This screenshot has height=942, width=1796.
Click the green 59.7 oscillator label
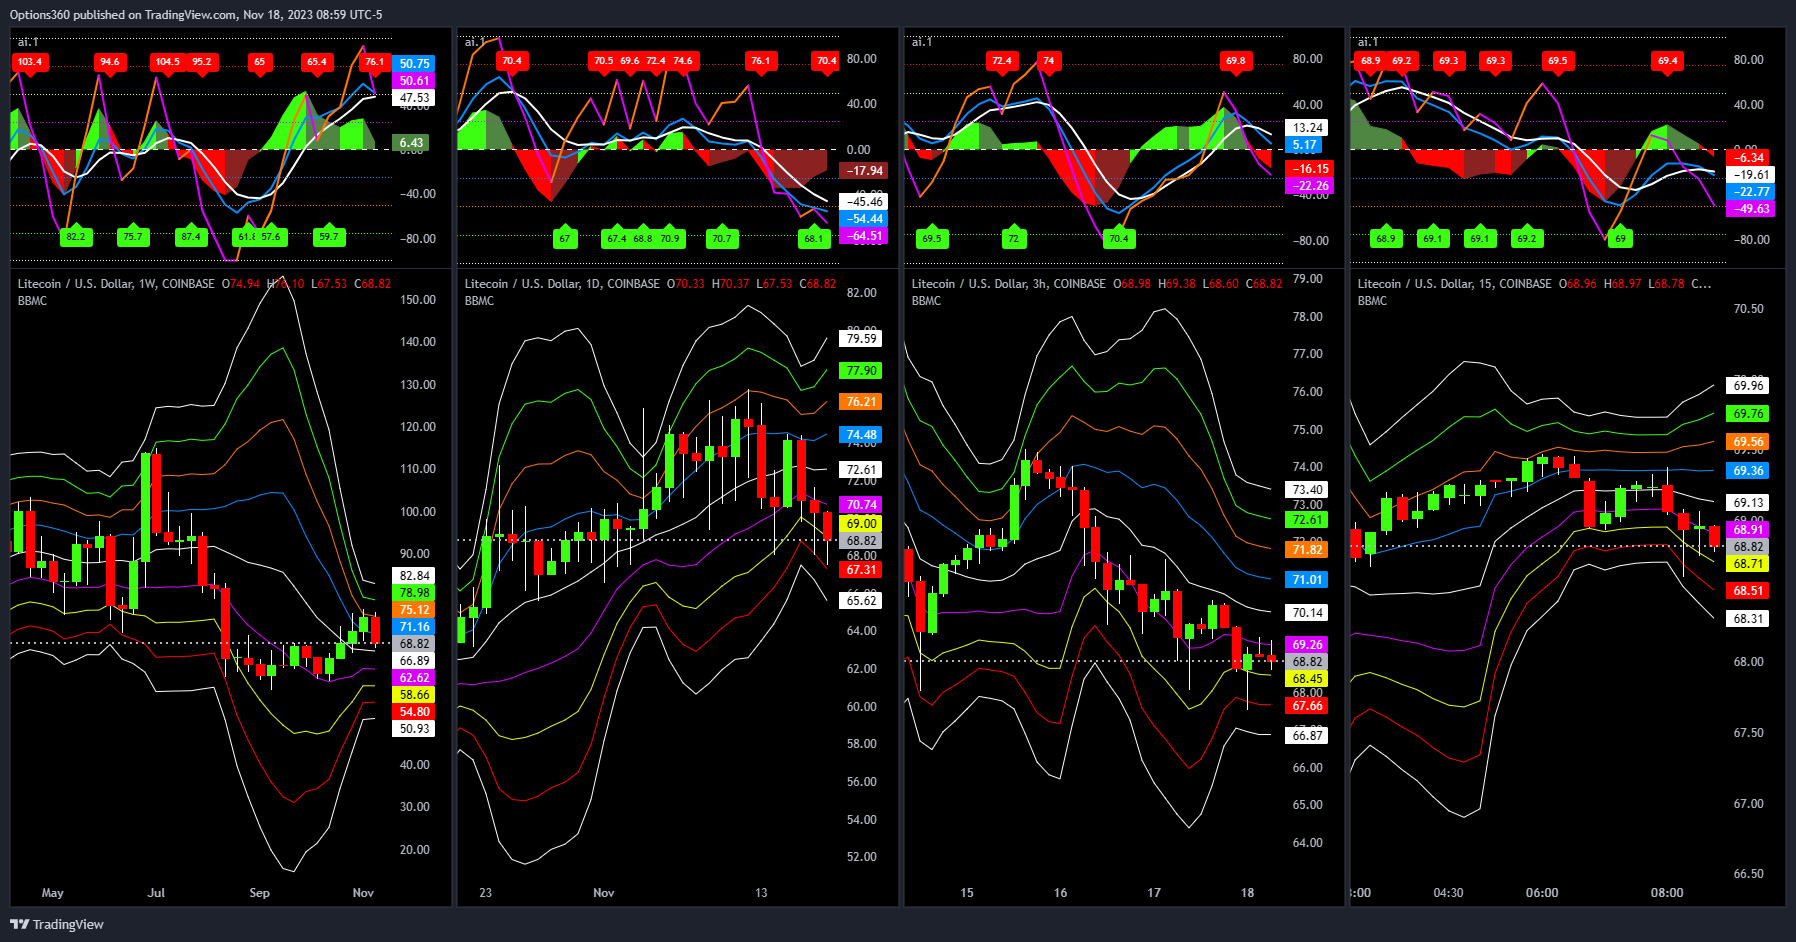(x=328, y=237)
